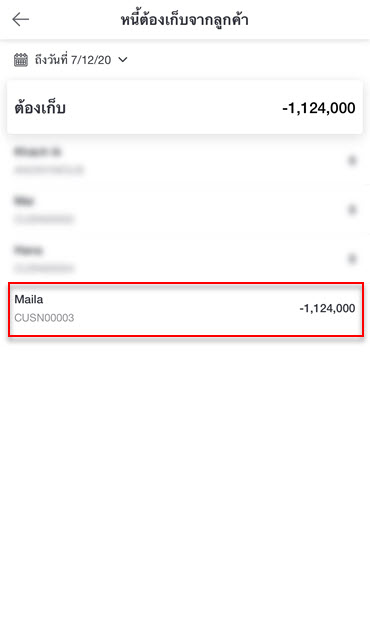Select blurred customer code under second row
This screenshot has width=370, height=640.
tap(44, 219)
